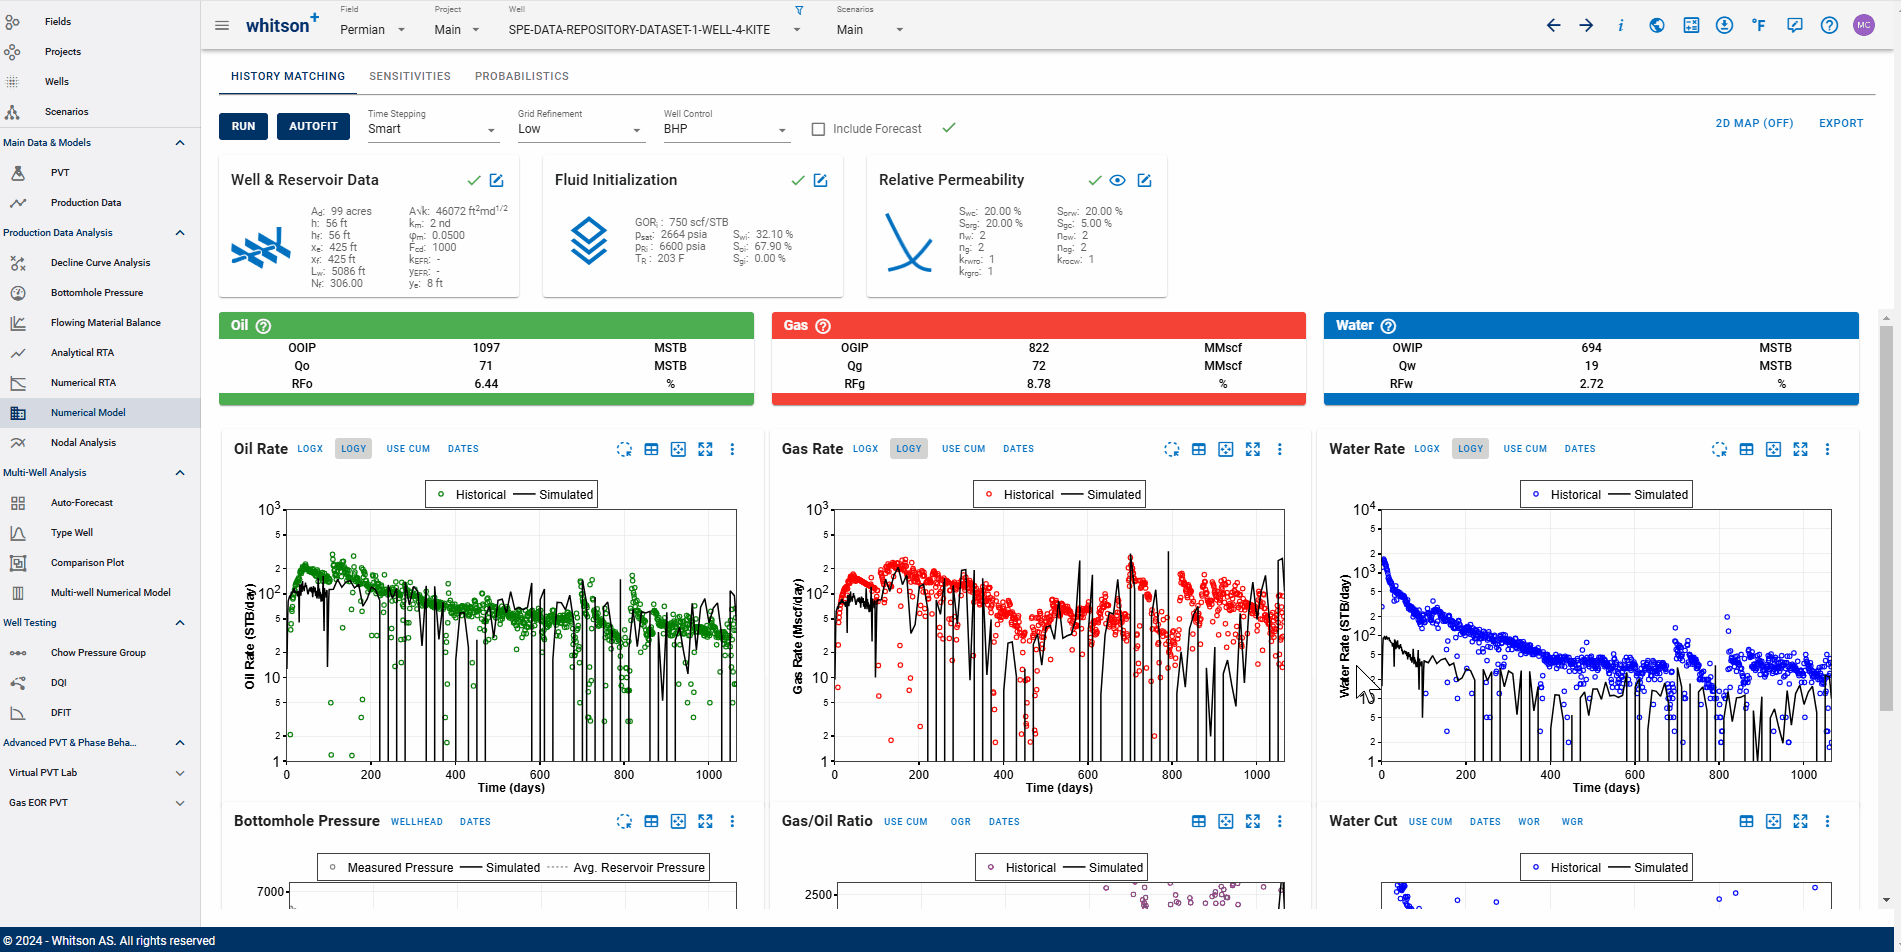The image size is (1901, 952).
Task: Open help via the question mark icon
Action: (1829, 26)
